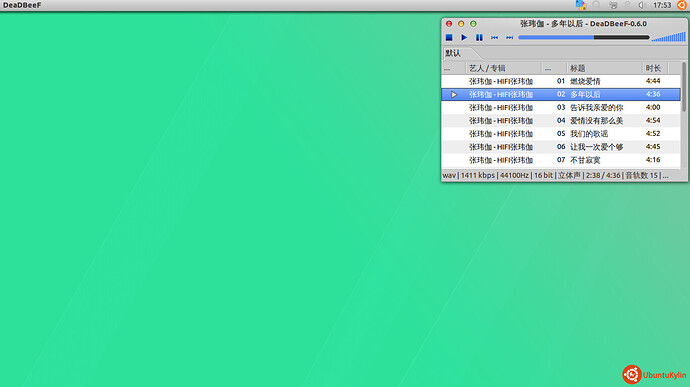Skip to the next track
Image resolution: width=690 pixels, height=387 pixels.
click(x=510, y=37)
